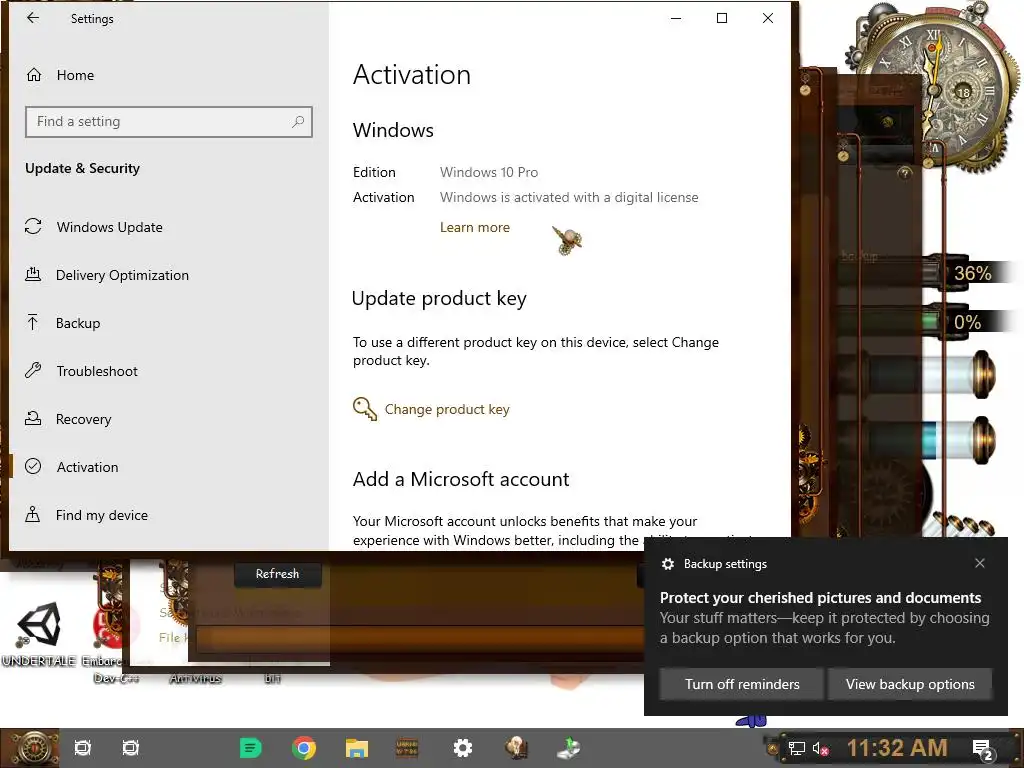Click the 11:32 AM taskbar clock
The height and width of the screenshot is (768, 1024).
tap(897, 748)
